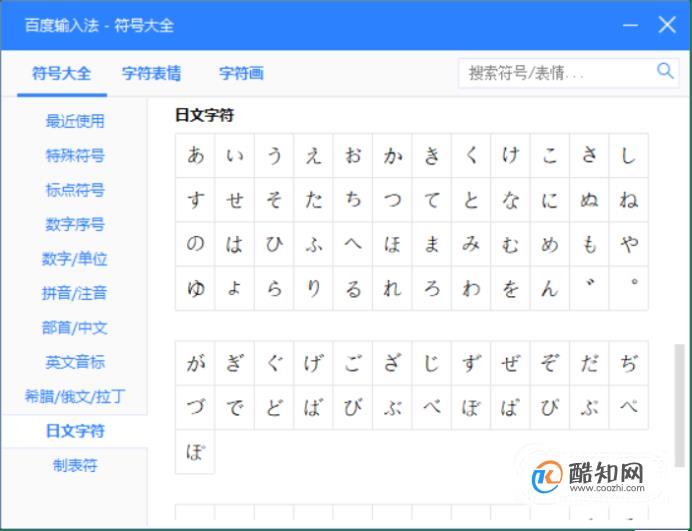Select the ど character cell
692x531 pixels.
pos(274,407)
